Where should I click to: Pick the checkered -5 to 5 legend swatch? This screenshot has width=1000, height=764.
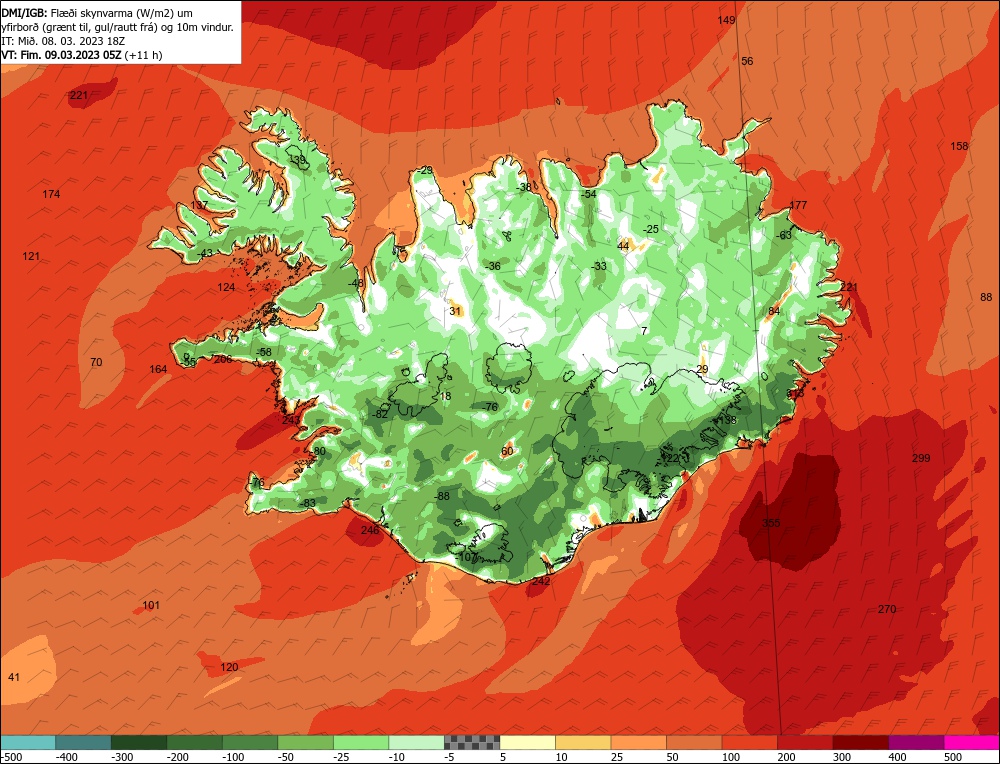tap(472, 742)
